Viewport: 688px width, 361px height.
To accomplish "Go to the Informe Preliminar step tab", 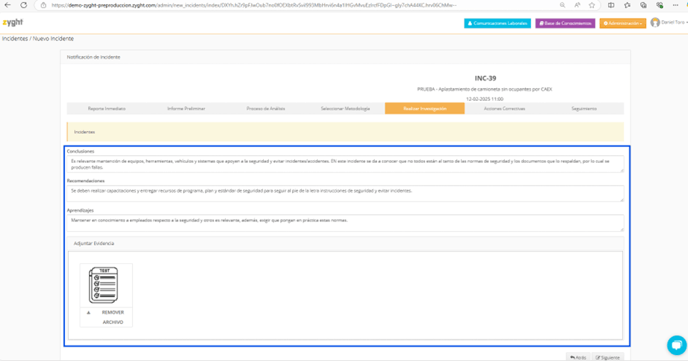I will pyautogui.click(x=186, y=108).
